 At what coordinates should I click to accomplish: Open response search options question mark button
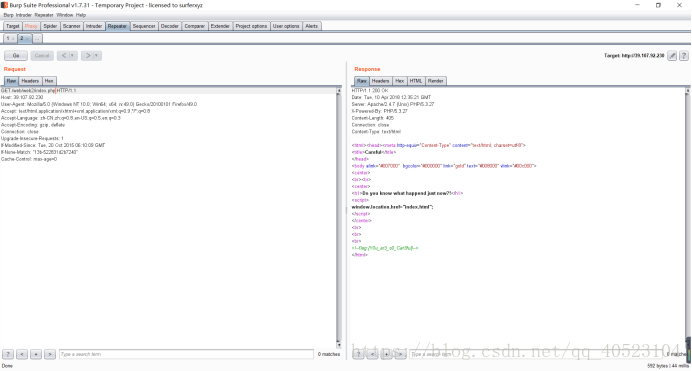point(358,354)
